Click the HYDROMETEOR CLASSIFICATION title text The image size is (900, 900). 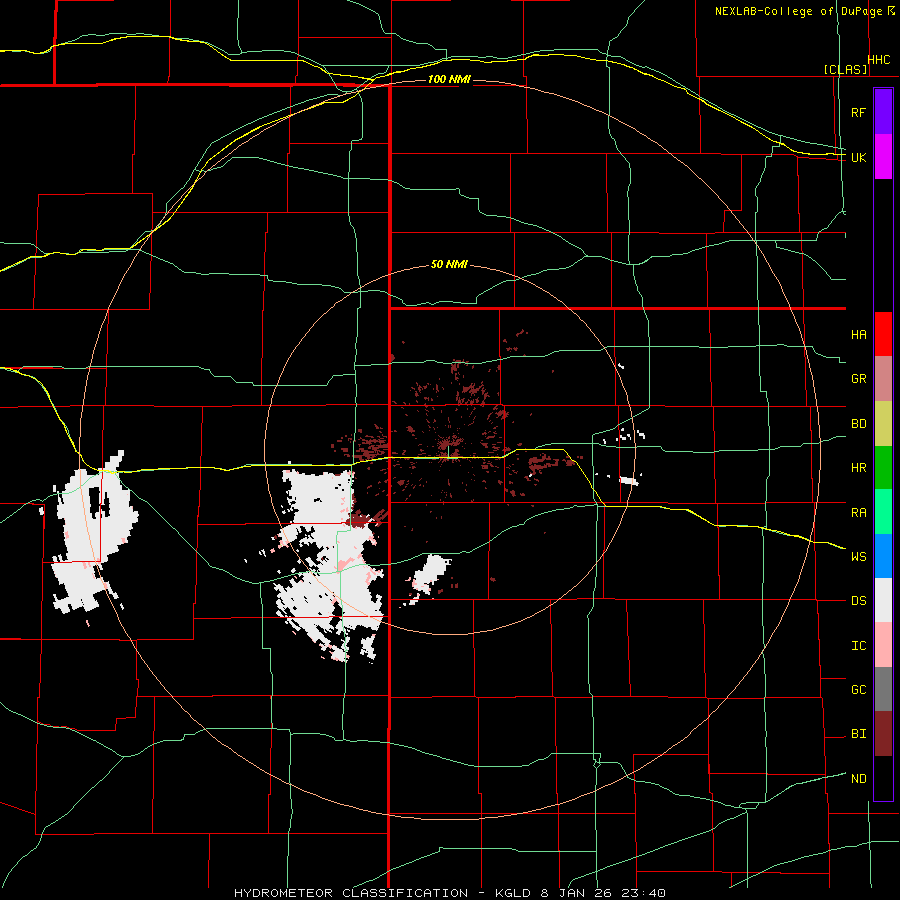coord(351,893)
